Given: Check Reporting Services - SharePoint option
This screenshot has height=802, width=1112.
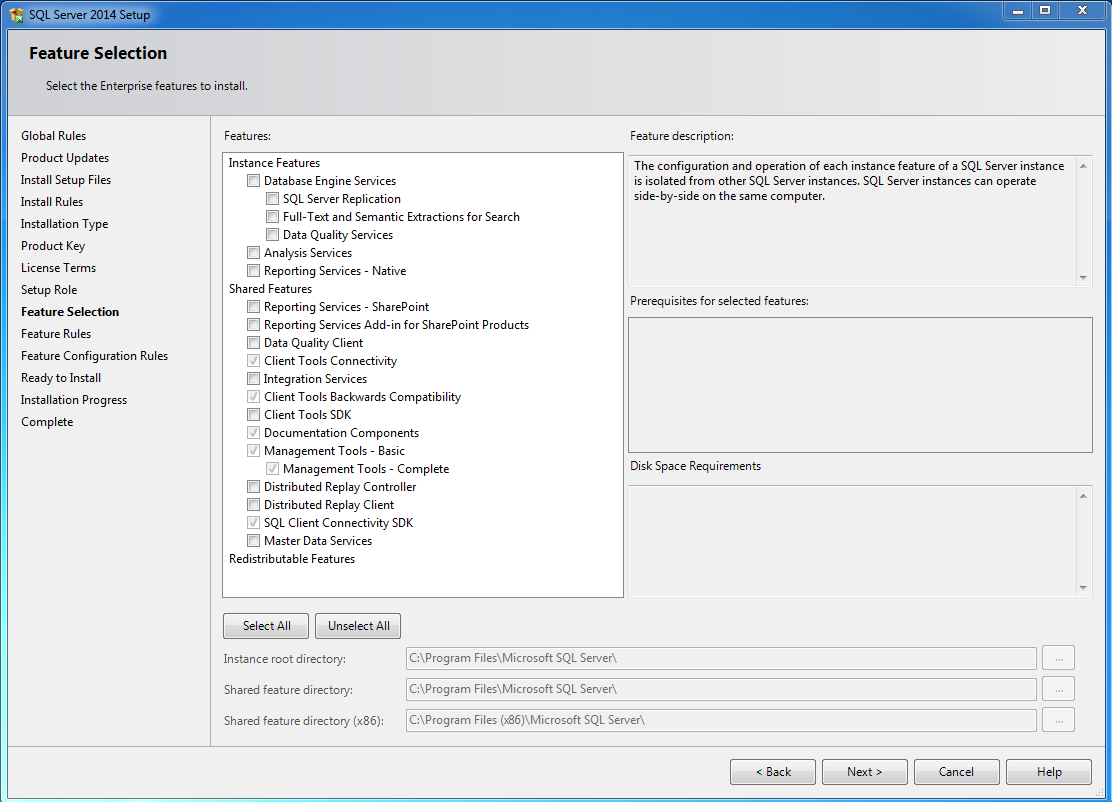Looking at the screenshot, I should (x=254, y=307).
